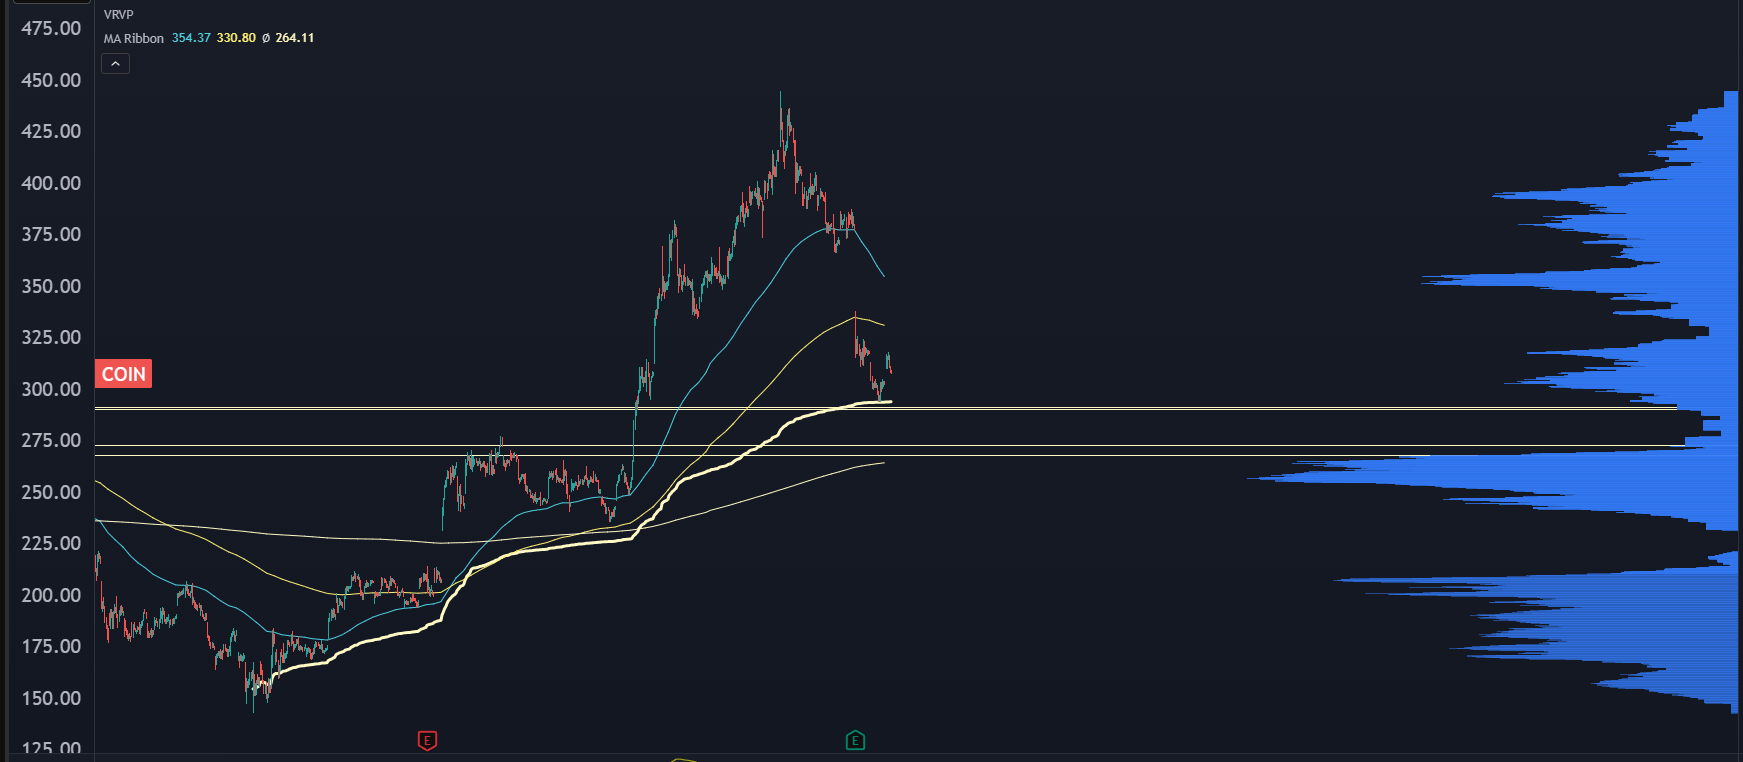
Task: Click the red COIN ticker label
Action: [x=123, y=374]
